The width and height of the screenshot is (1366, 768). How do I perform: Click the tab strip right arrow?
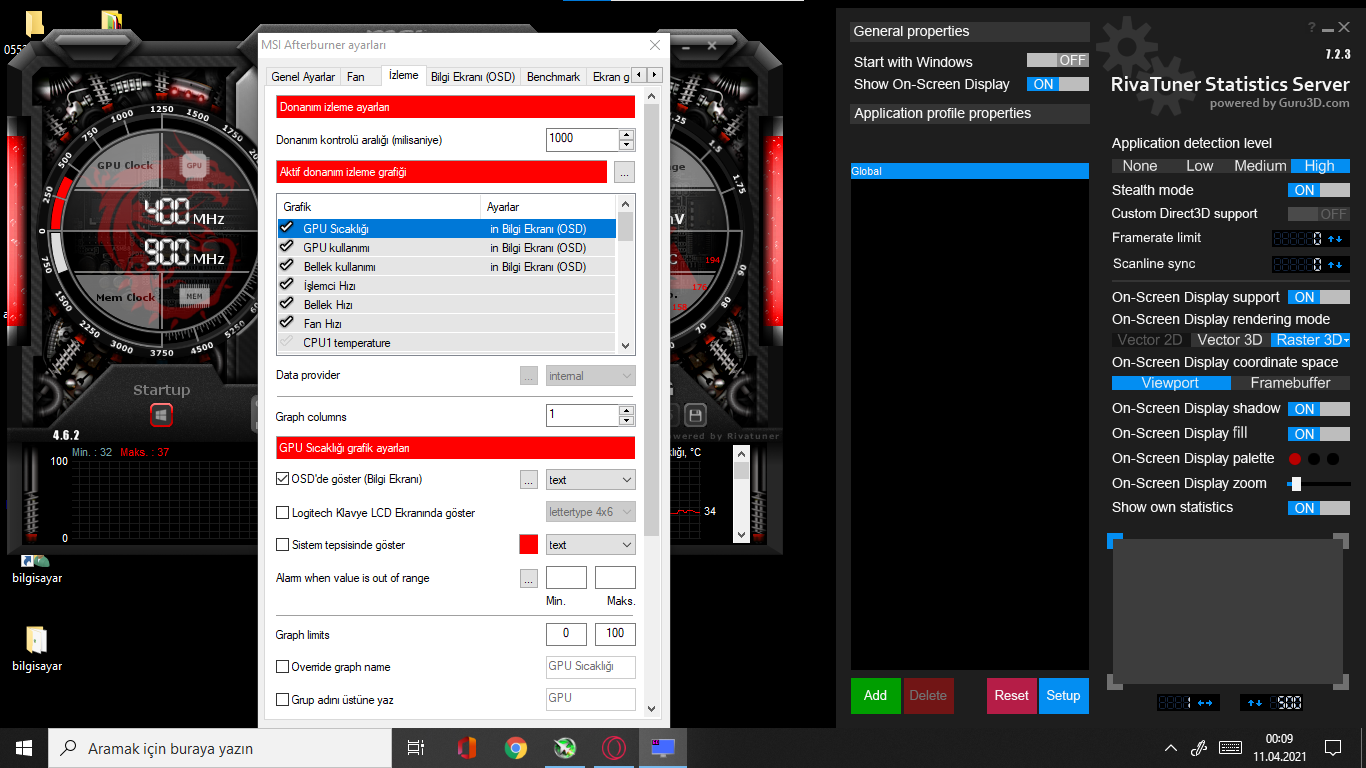pos(654,75)
